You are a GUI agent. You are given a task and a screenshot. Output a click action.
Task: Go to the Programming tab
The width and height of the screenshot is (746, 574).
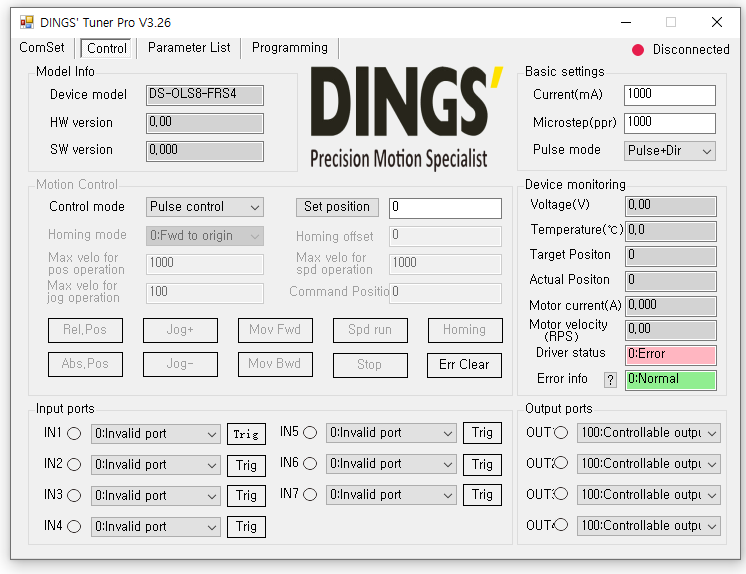pyautogui.click(x=290, y=48)
